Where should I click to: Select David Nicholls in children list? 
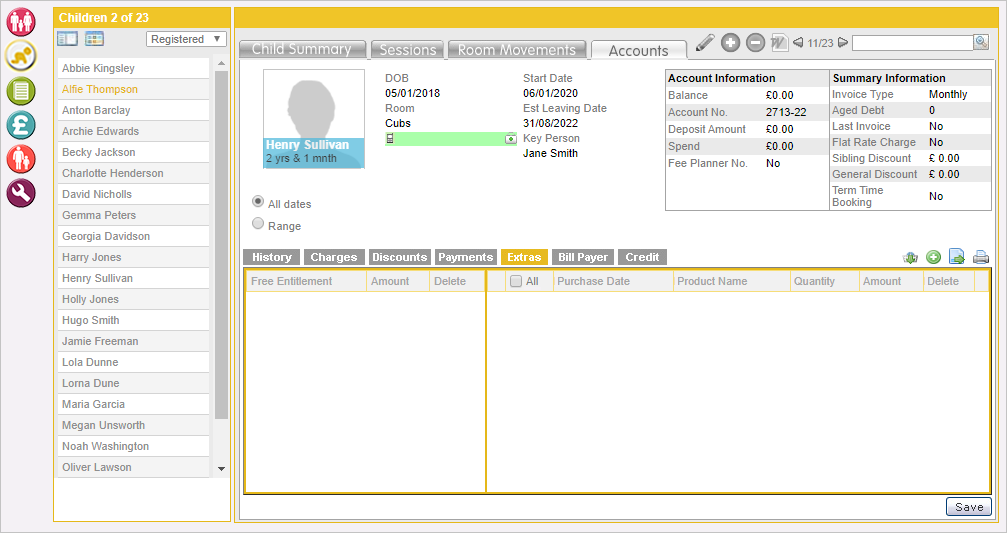tap(134, 194)
